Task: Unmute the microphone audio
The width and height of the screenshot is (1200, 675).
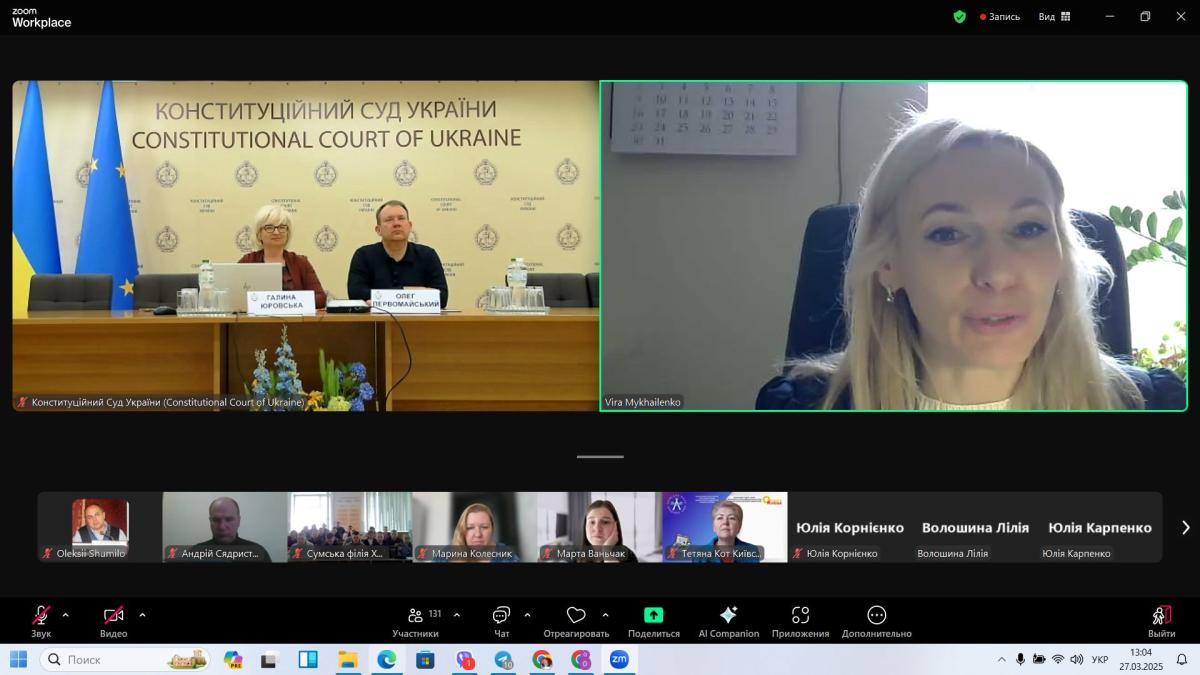Action: 41,620
